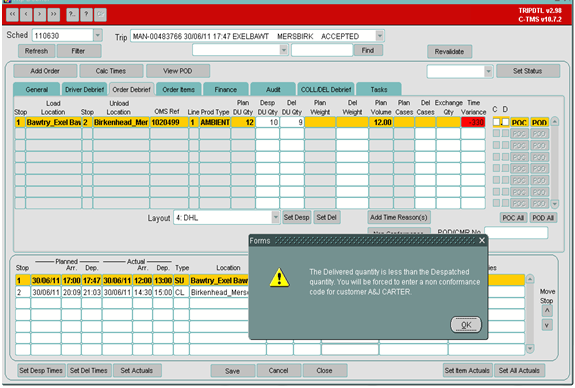Tick the C checkbox on the third row
The height and width of the screenshot is (388, 575).
point(497,145)
